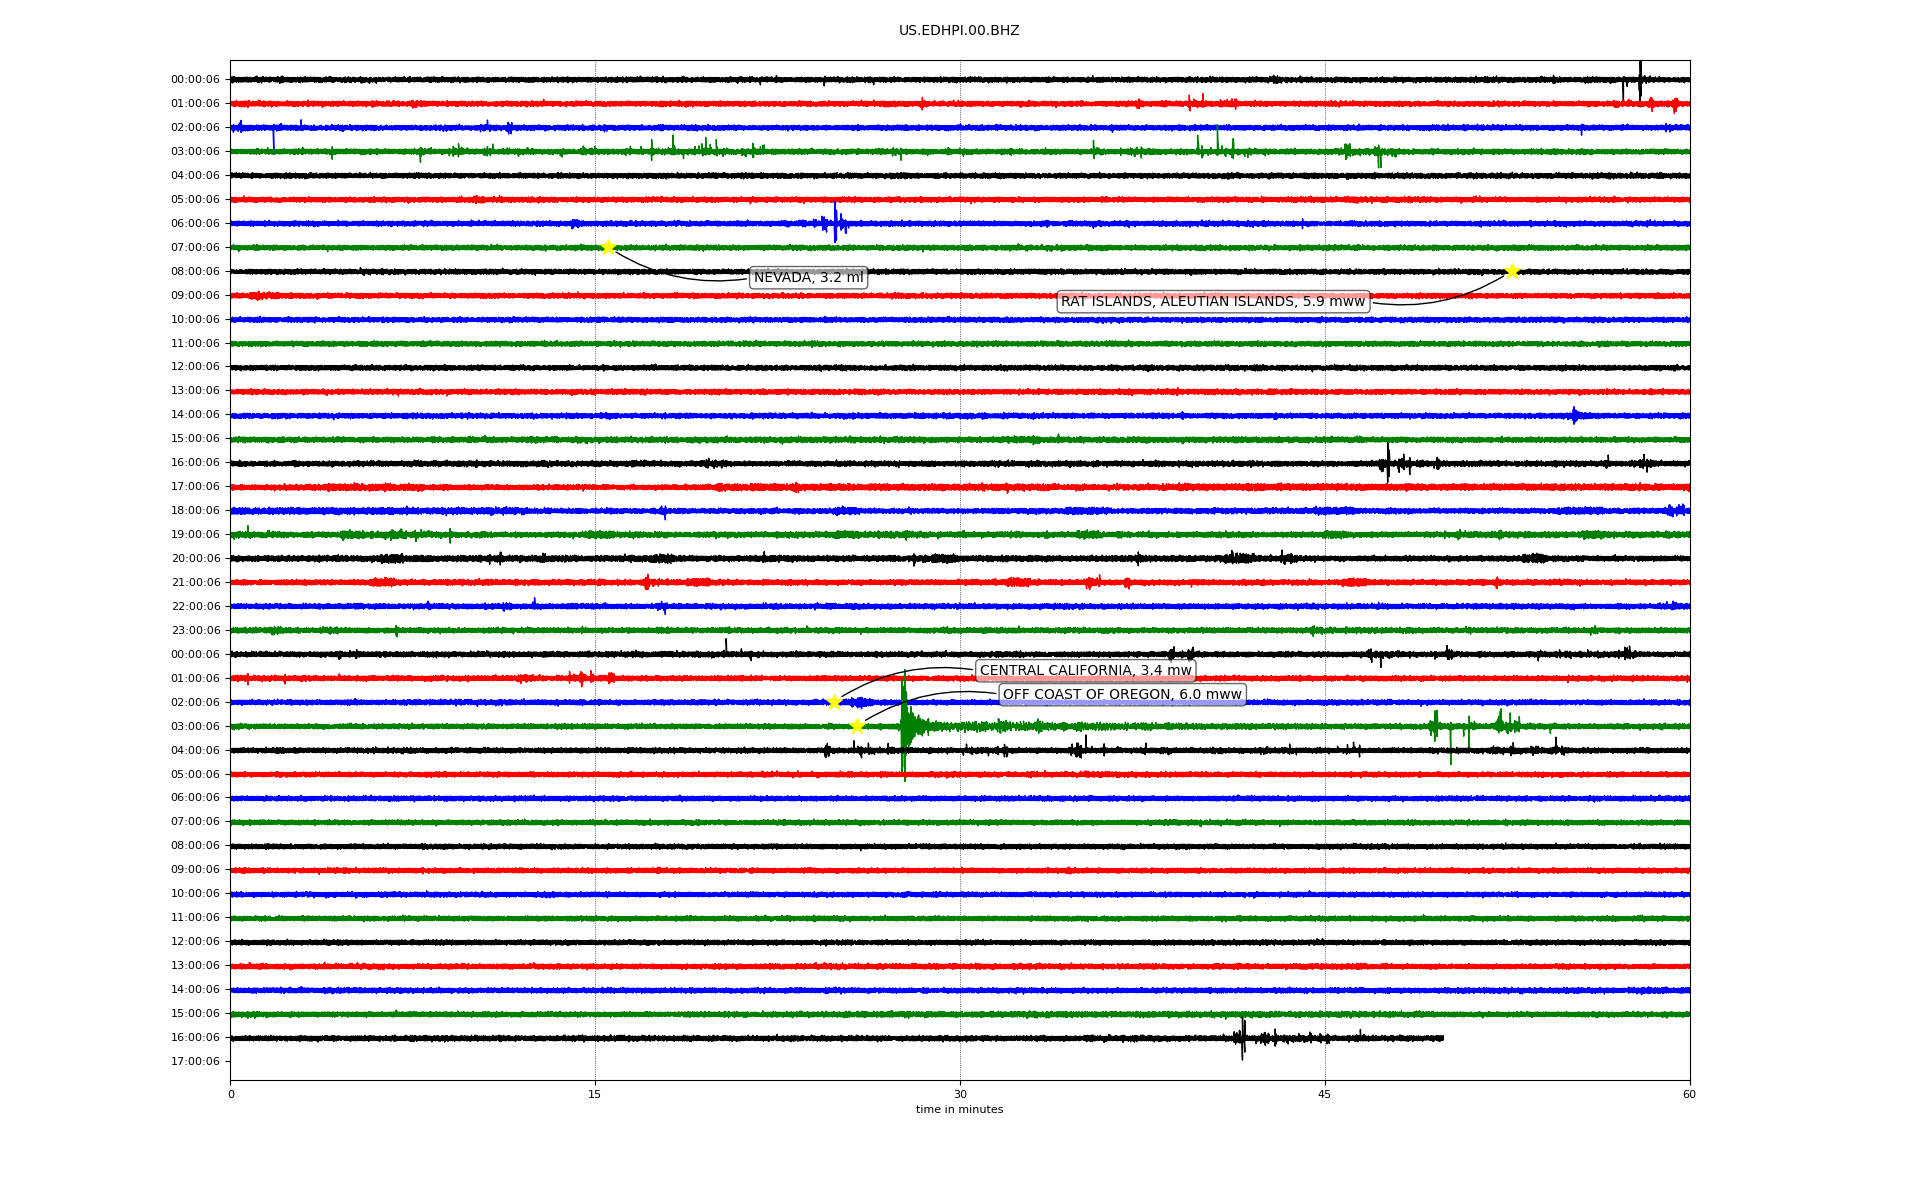Click the 17:00:06 label at bottom of y-axis
Image resolution: width=1920 pixels, height=1200 pixels.
[x=195, y=1062]
